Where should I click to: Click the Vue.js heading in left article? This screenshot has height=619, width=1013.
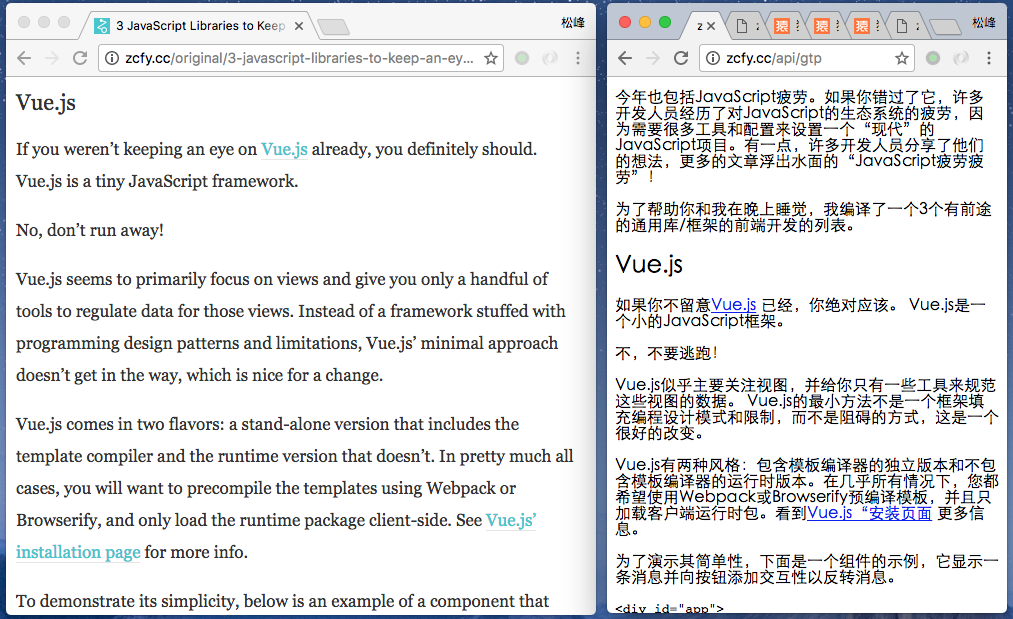(x=46, y=102)
